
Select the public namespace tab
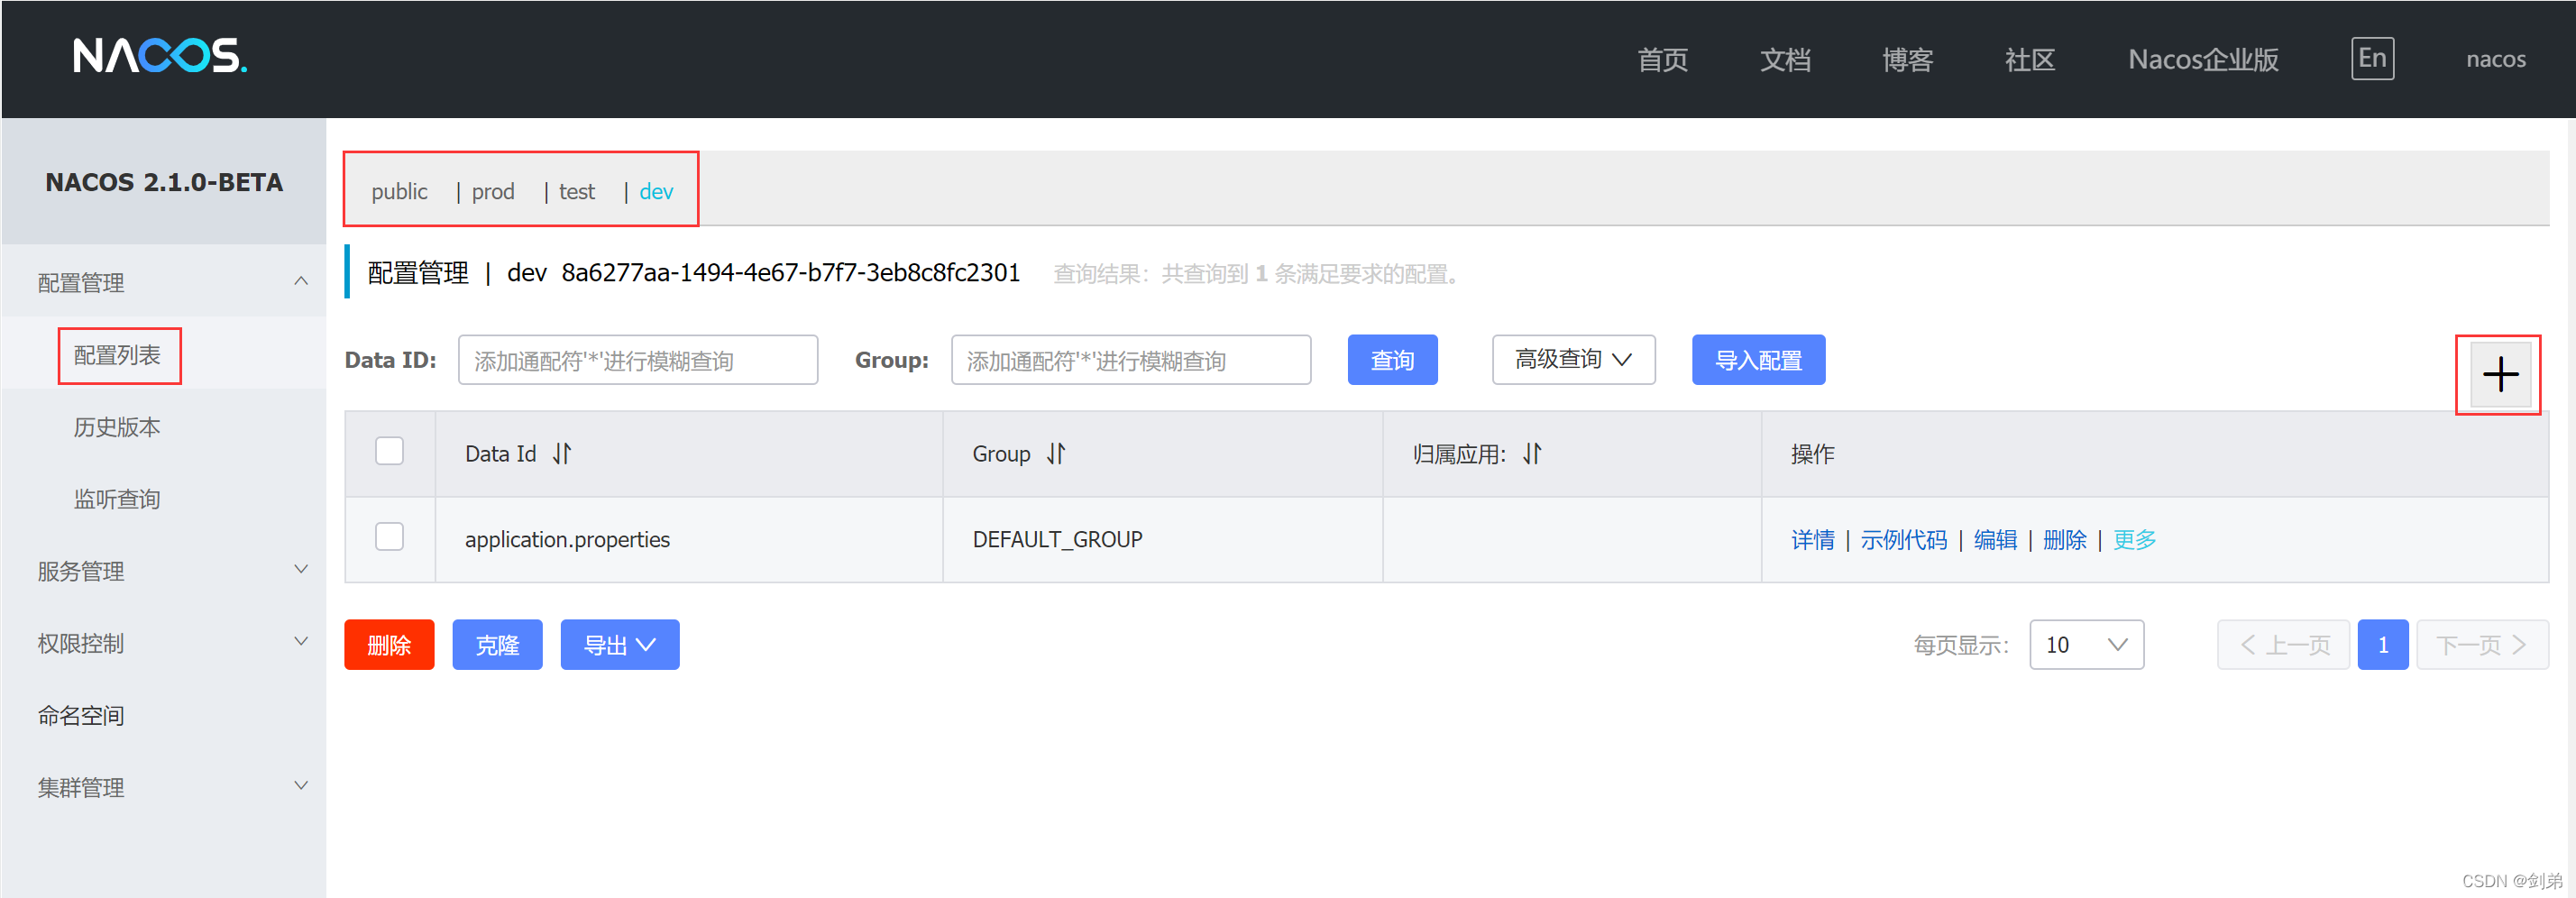click(x=399, y=191)
